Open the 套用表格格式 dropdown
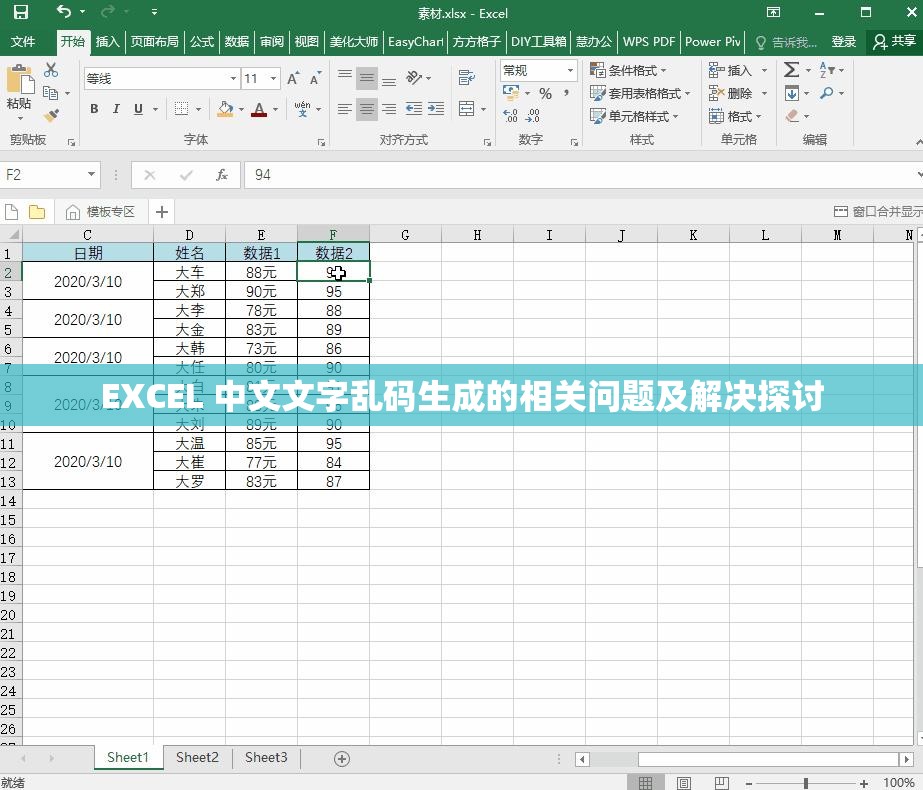Image resolution: width=923 pixels, height=790 pixels. click(640, 93)
